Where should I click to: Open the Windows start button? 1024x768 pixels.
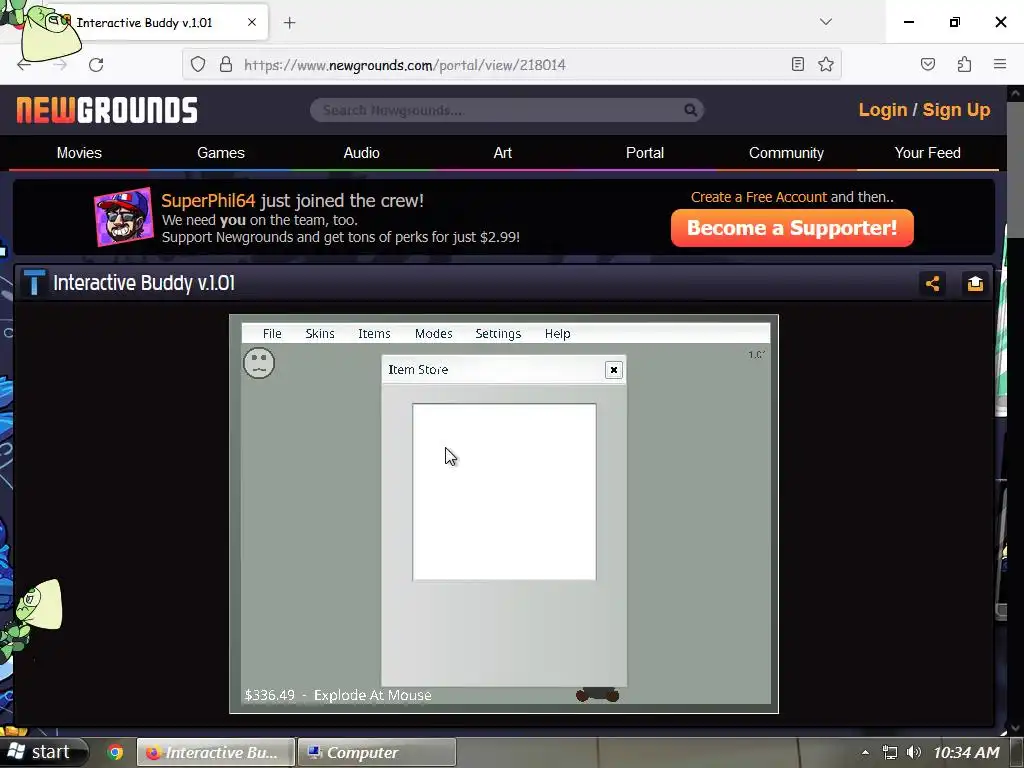click(x=43, y=752)
